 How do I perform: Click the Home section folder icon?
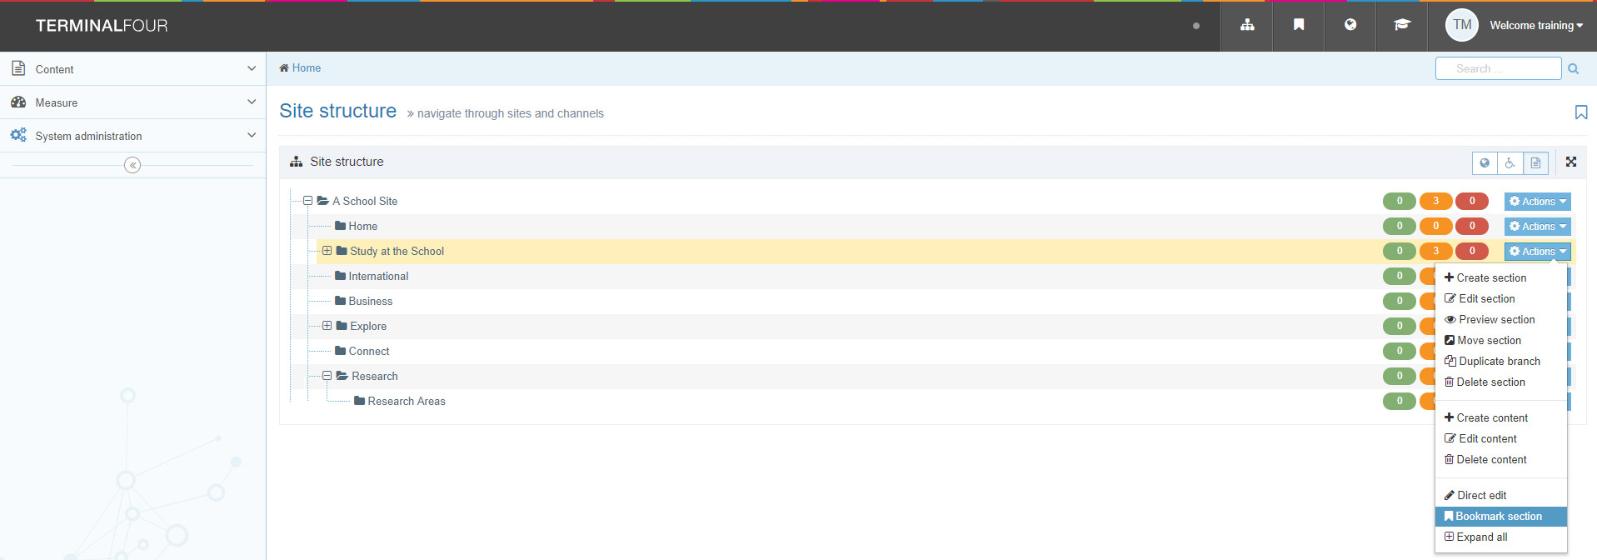pos(340,226)
